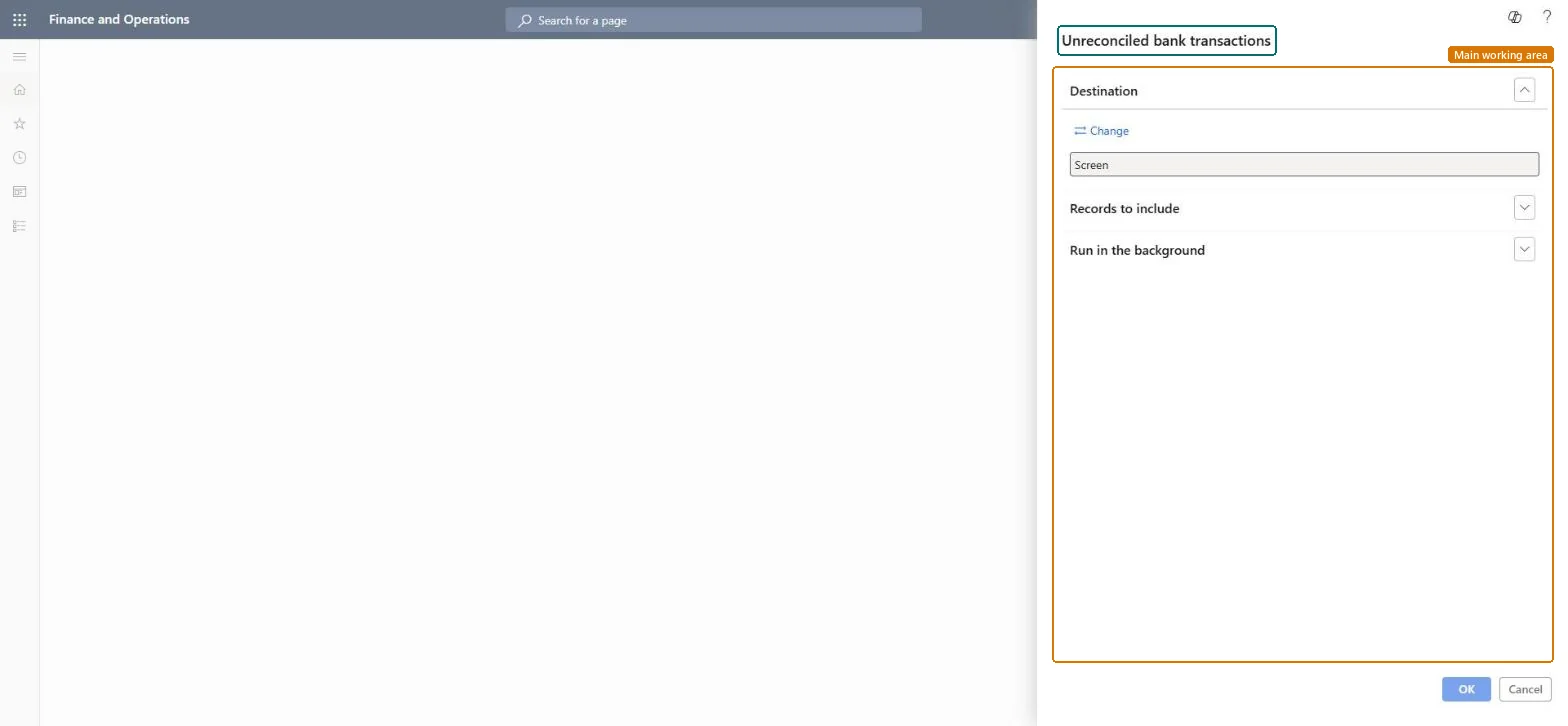Image resolution: width=1568 pixels, height=726 pixels.
Task: Open Modules list icon in sidebar
Action: (19, 226)
